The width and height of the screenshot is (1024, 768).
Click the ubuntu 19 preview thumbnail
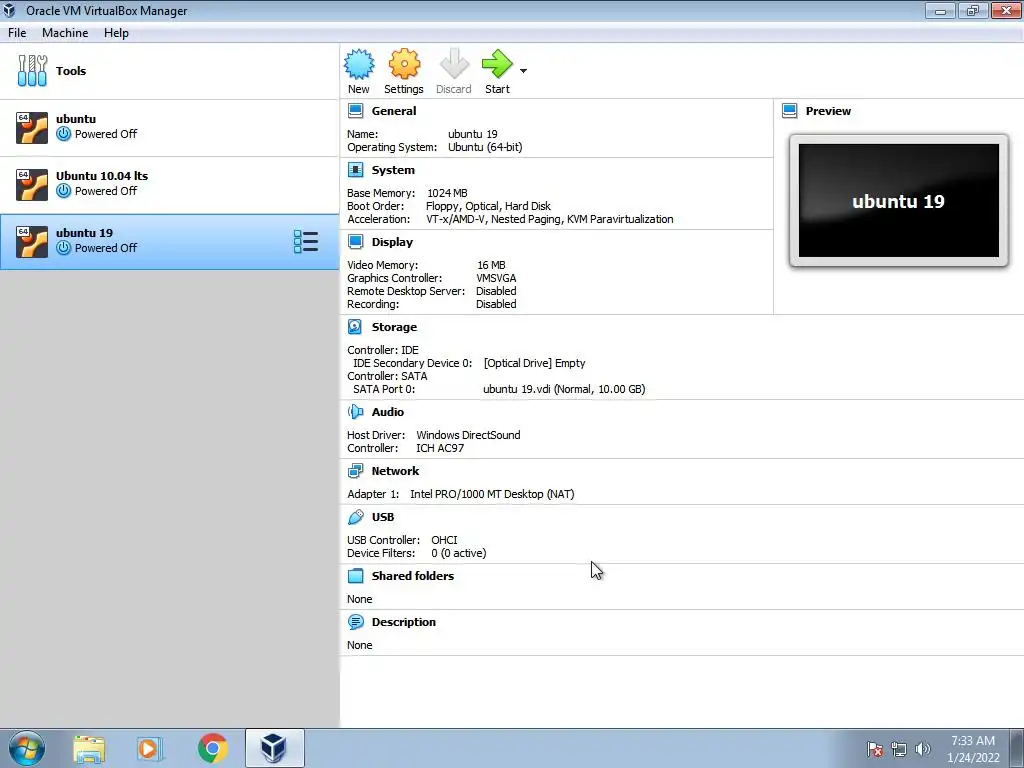[899, 200]
